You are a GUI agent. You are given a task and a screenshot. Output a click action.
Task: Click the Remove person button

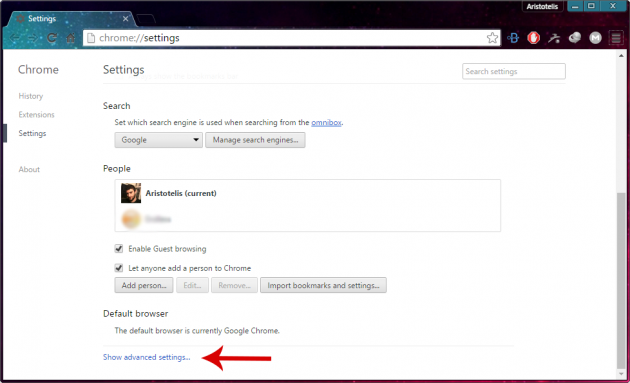click(234, 285)
